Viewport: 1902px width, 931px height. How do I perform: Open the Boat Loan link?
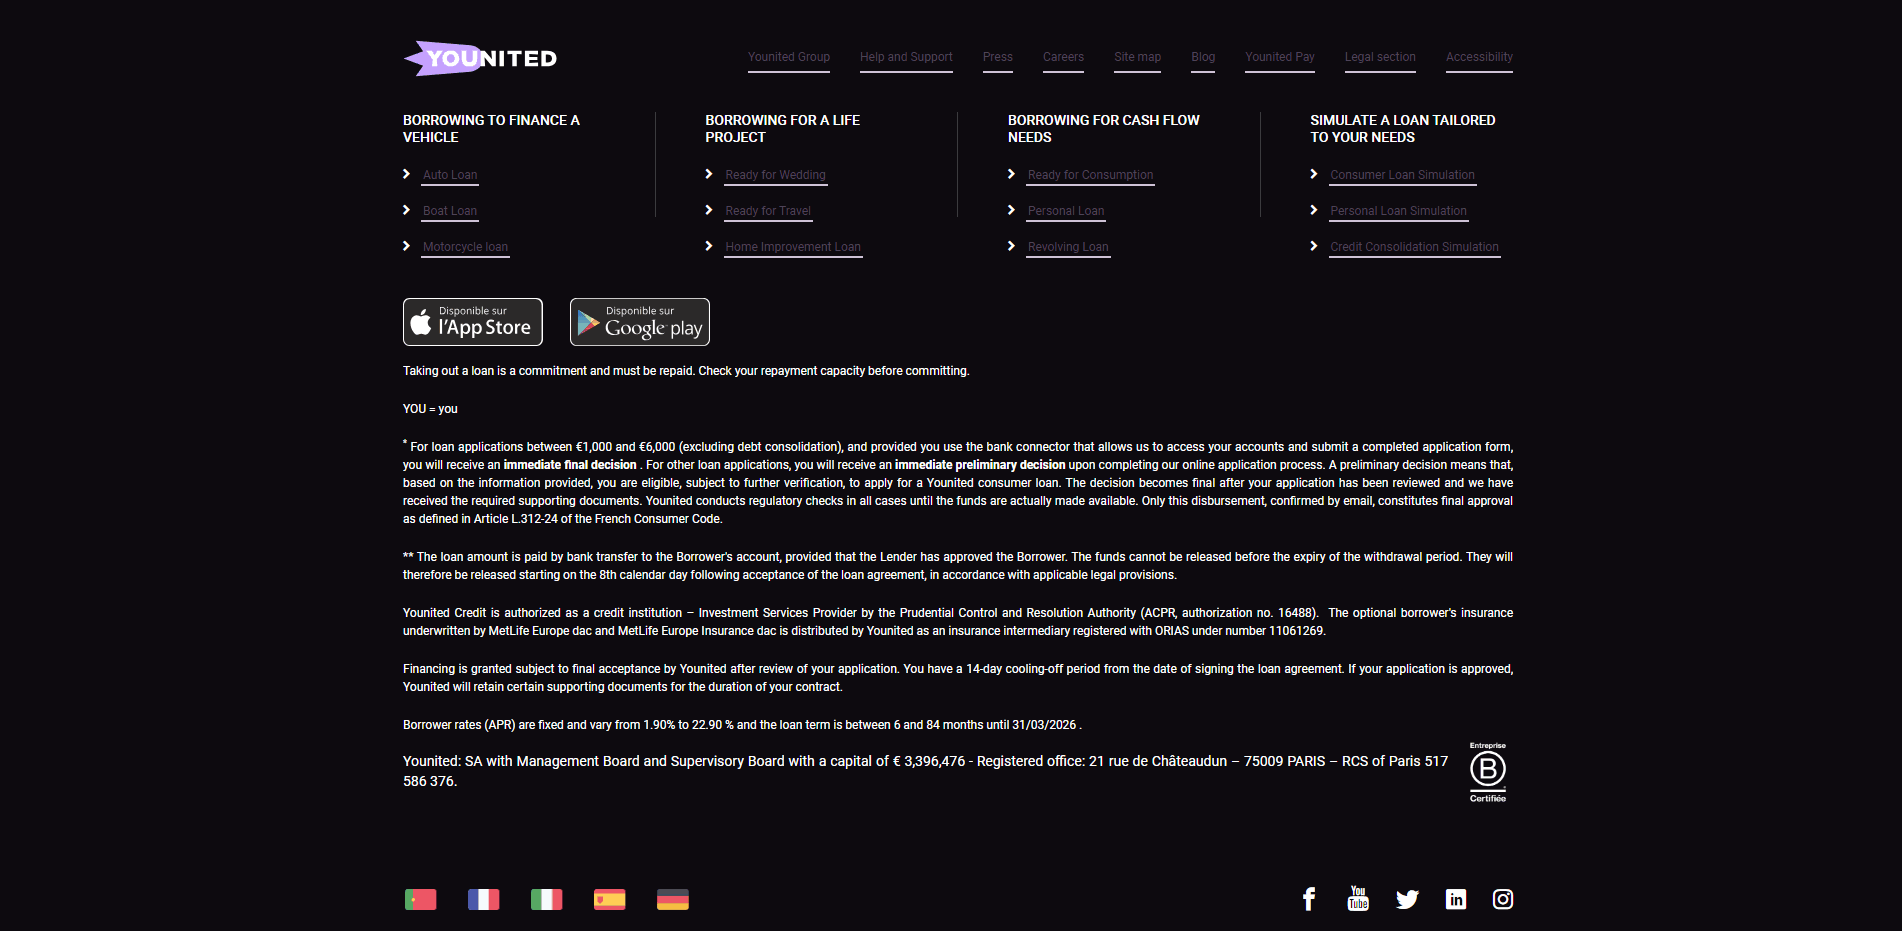tap(450, 211)
